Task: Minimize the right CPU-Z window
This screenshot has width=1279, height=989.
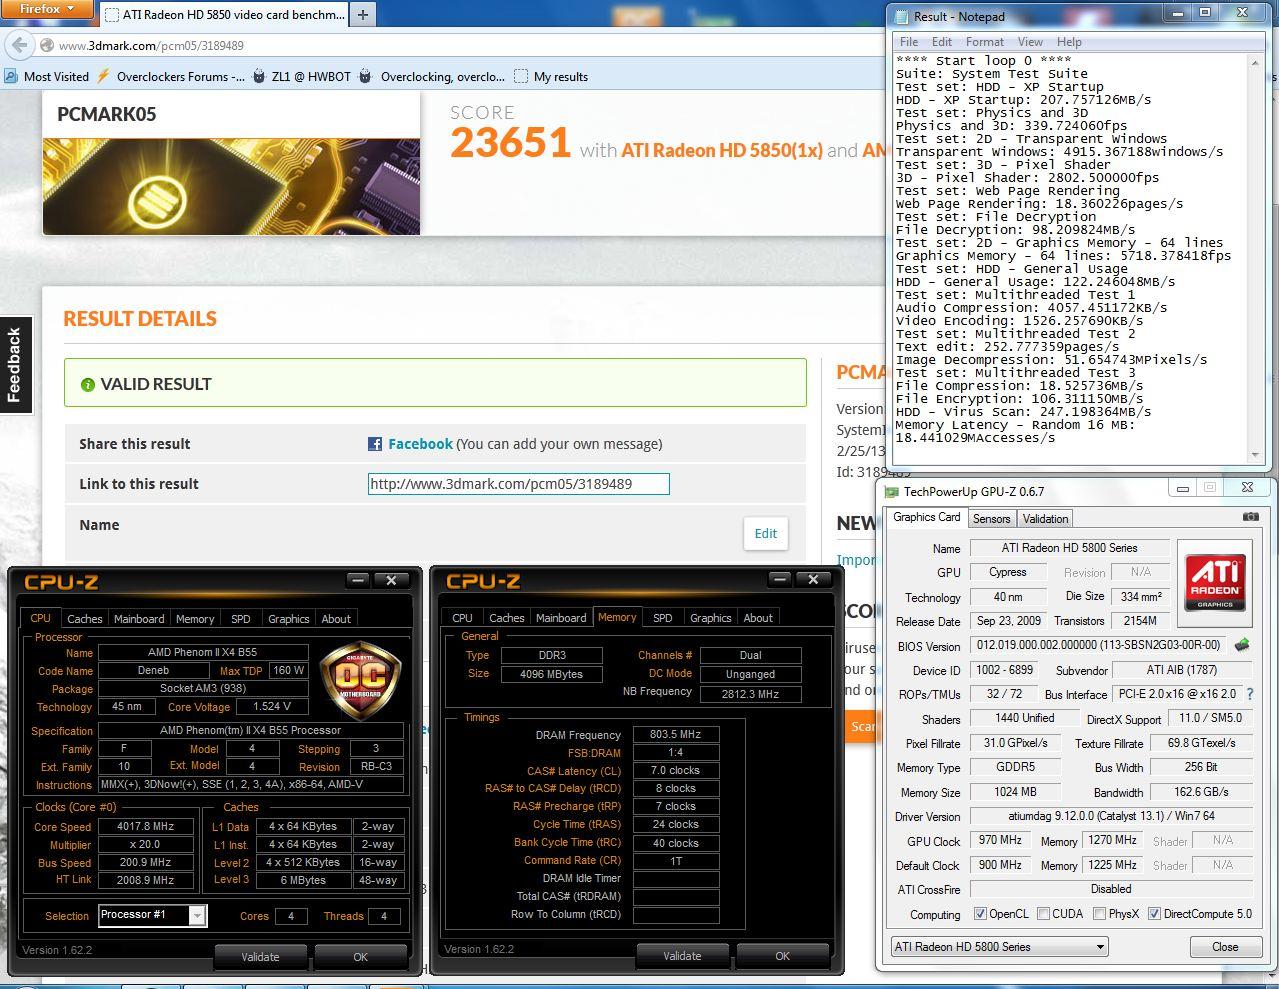Action: (780, 579)
